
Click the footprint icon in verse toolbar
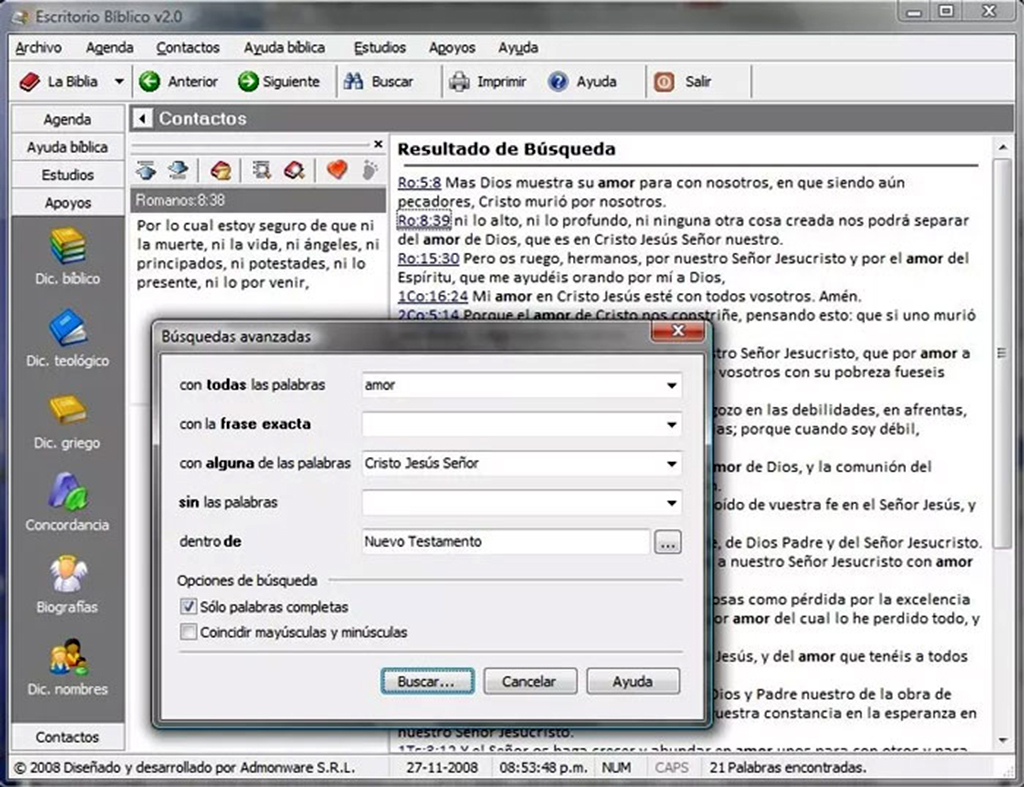(x=370, y=170)
